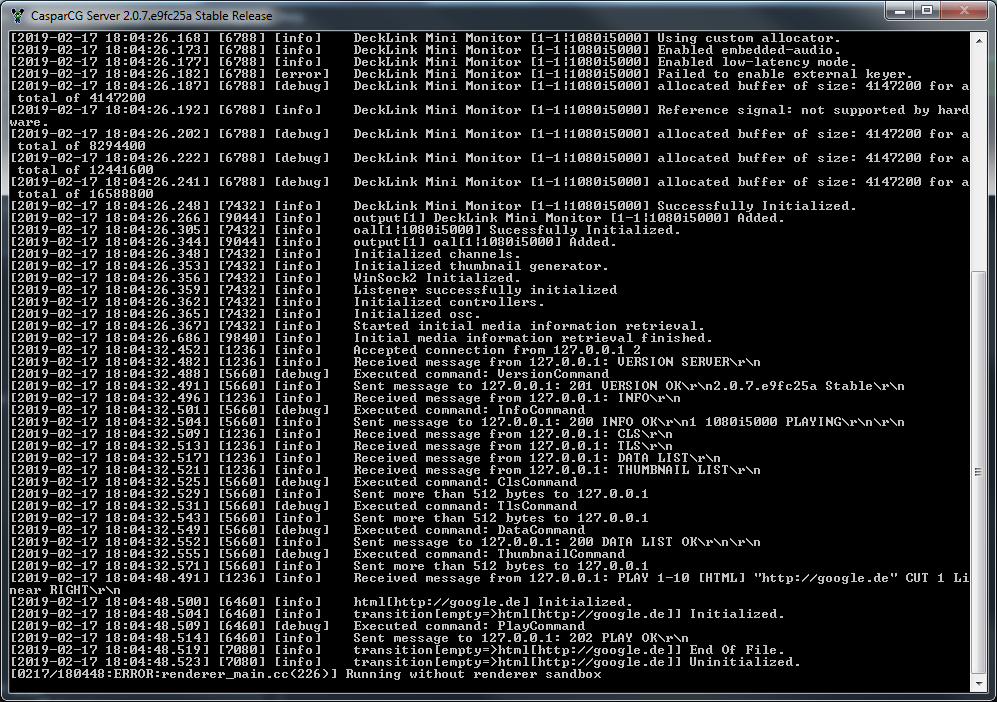This screenshot has width=997, height=702.
Task: Click the scrollbar down arrow
Action: 979,684
